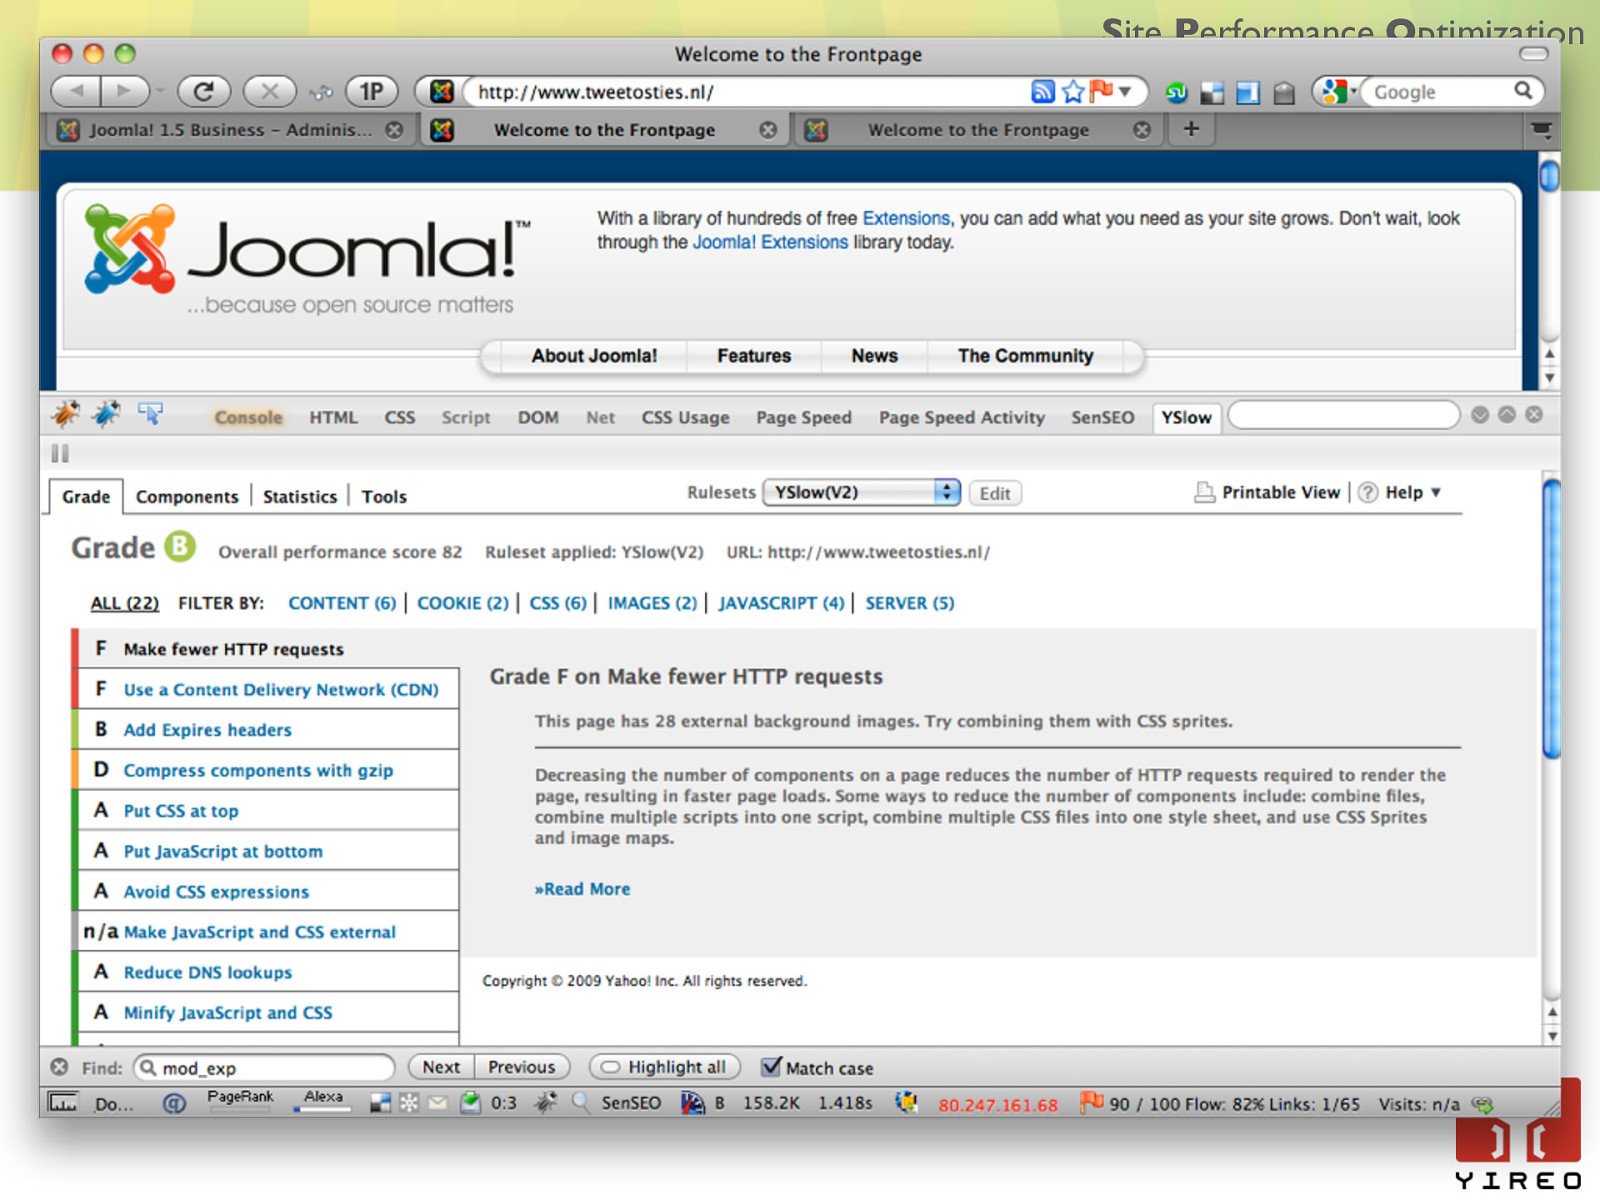The image size is (1600, 1200).
Task: Go forward with the browser forward arrow
Action: point(123,92)
